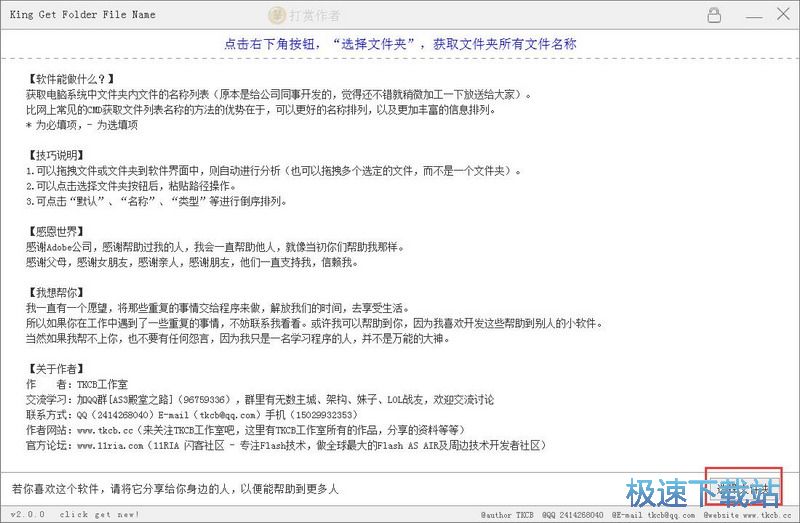The width and height of the screenshot is (800, 523).
Task: Click the blue instruction line 点击右下角按钮
Action: (x=400, y=44)
